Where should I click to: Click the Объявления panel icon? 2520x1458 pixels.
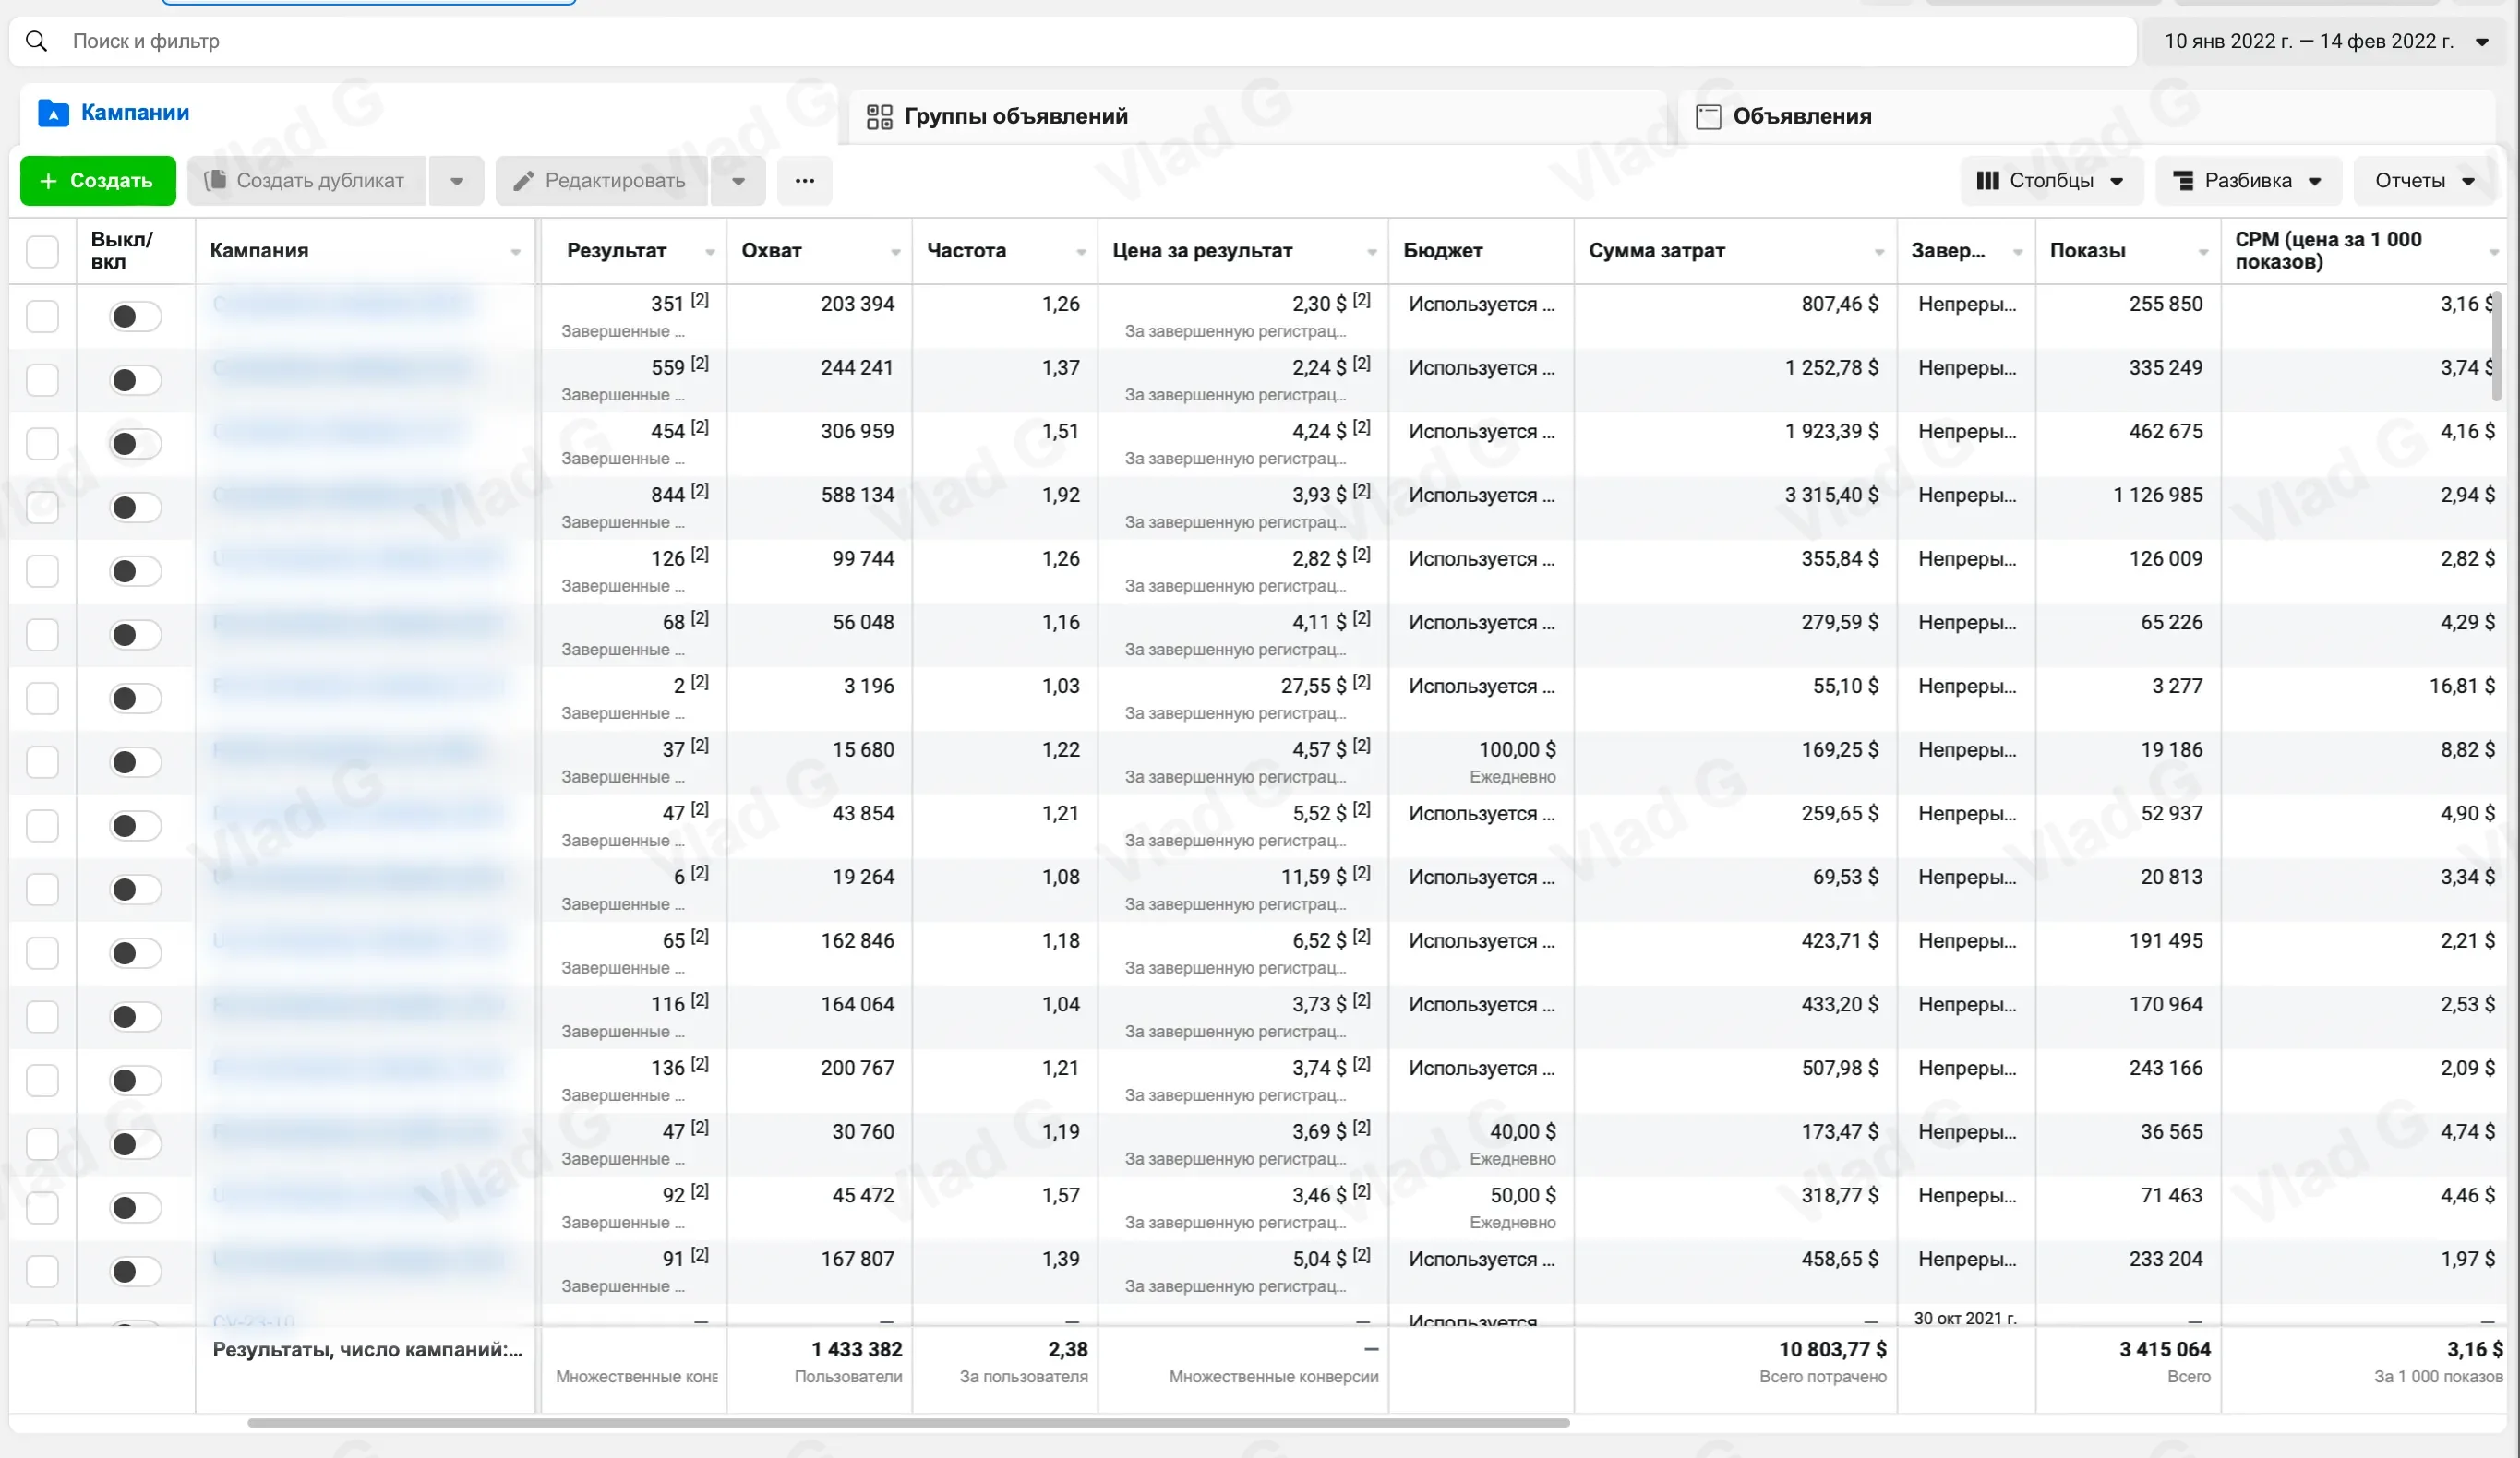[1708, 117]
